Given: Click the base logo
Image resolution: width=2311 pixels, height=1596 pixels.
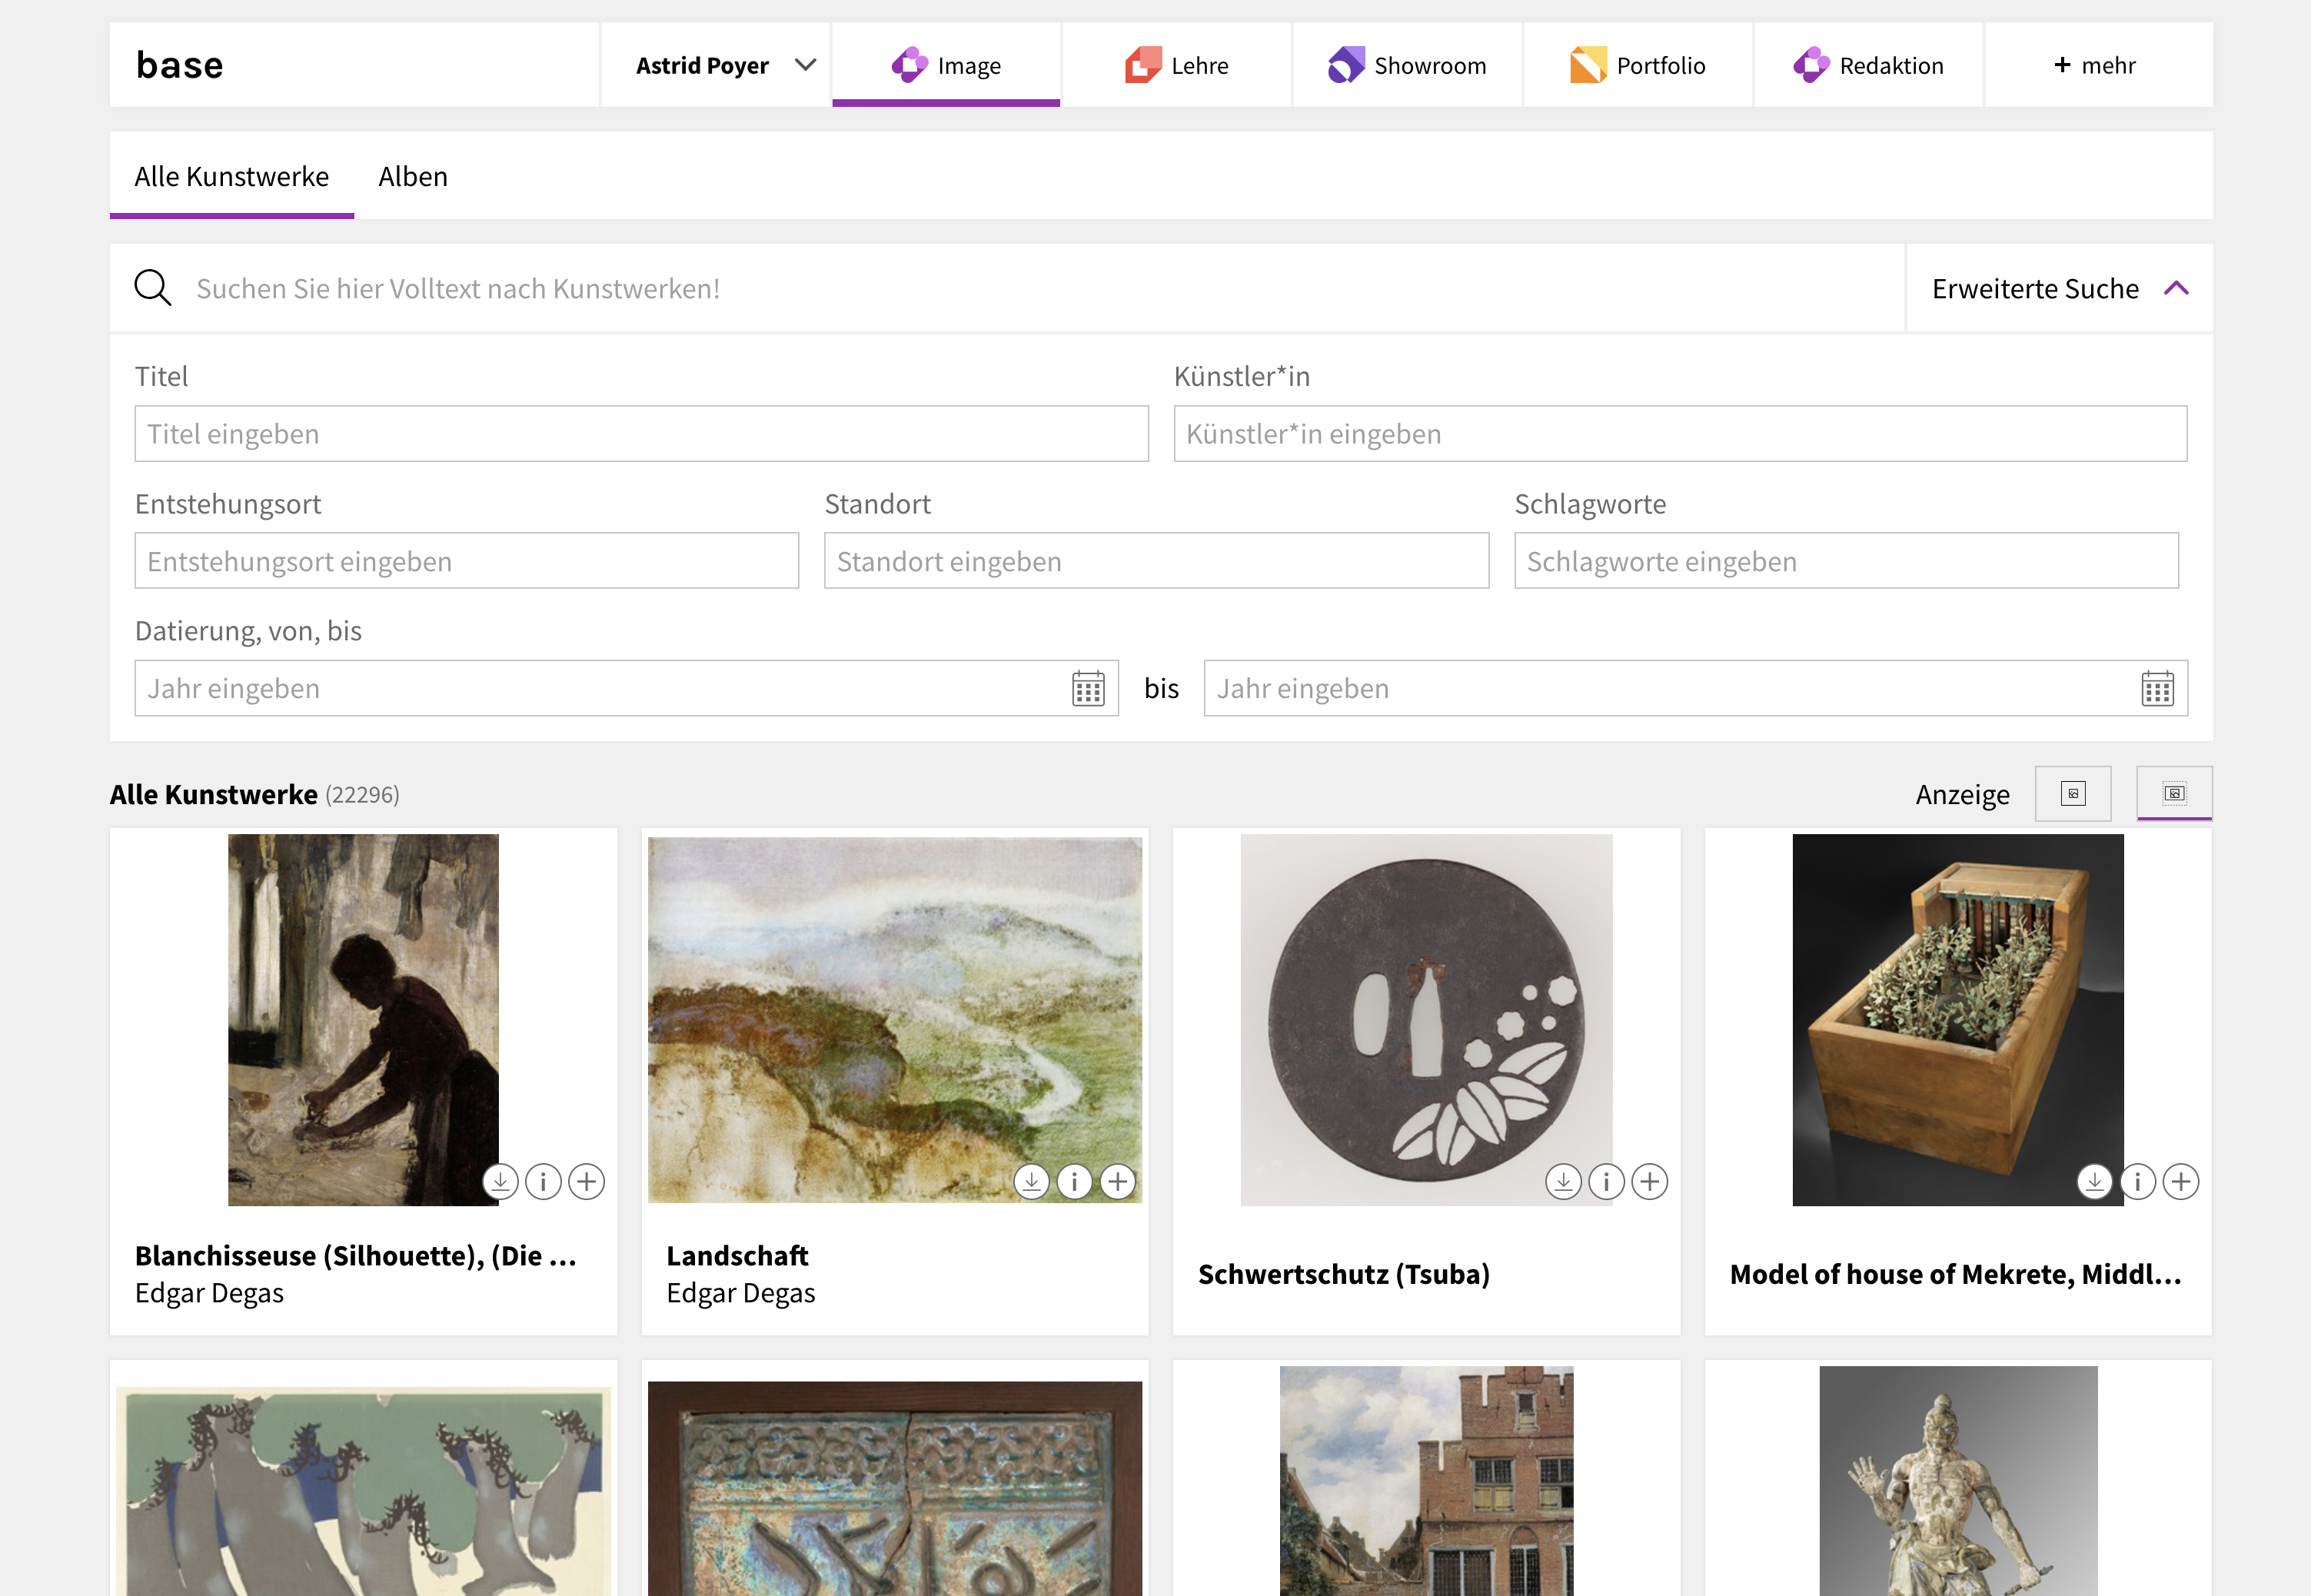Looking at the screenshot, I should click(x=180, y=65).
